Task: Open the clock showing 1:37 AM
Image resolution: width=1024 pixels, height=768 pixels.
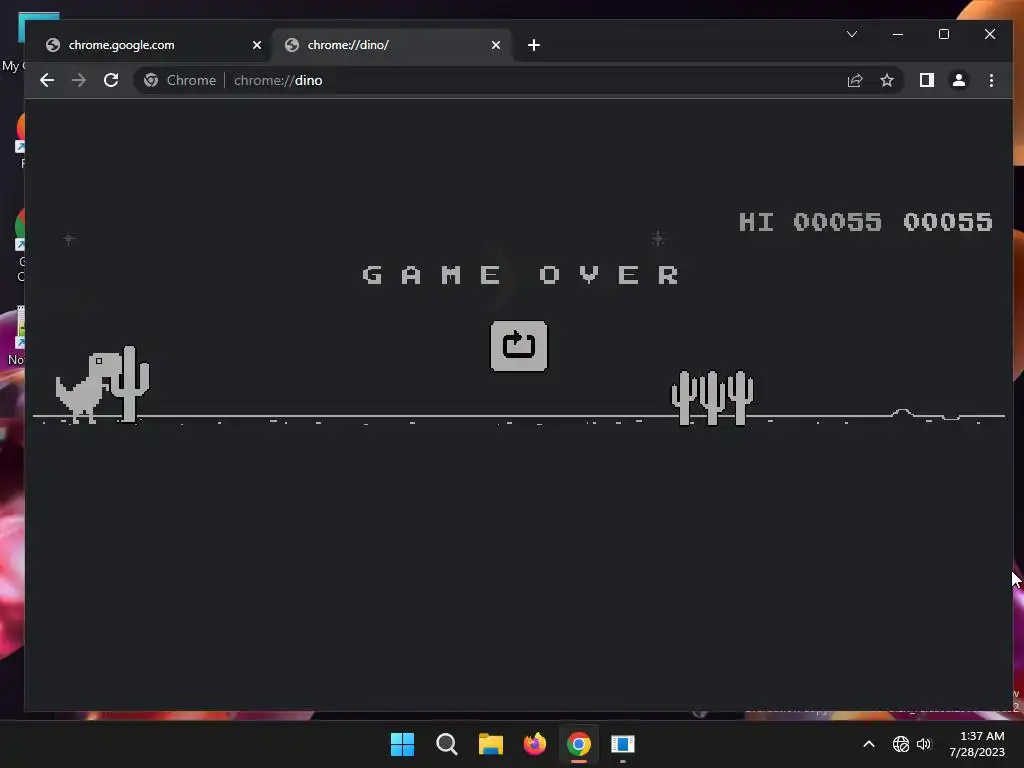Action: (977, 744)
